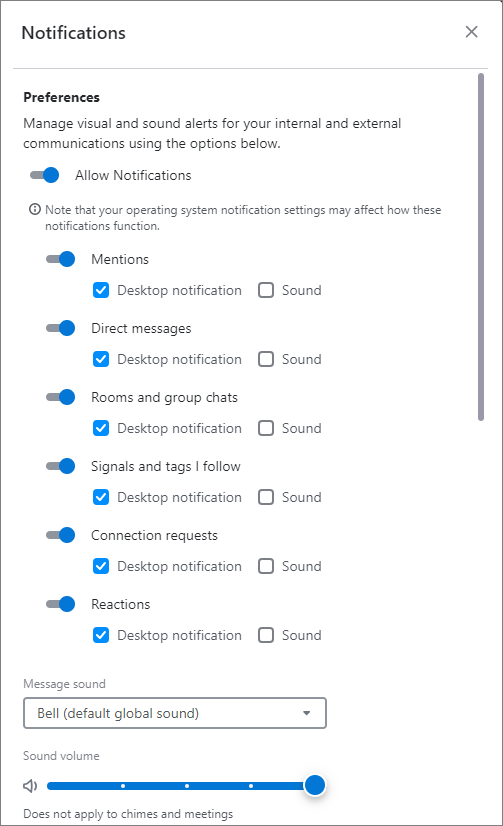Screen dimensions: 503x826
Task: Uncheck Desktop notification under Signals and tags
Action: (x=101, y=497)
